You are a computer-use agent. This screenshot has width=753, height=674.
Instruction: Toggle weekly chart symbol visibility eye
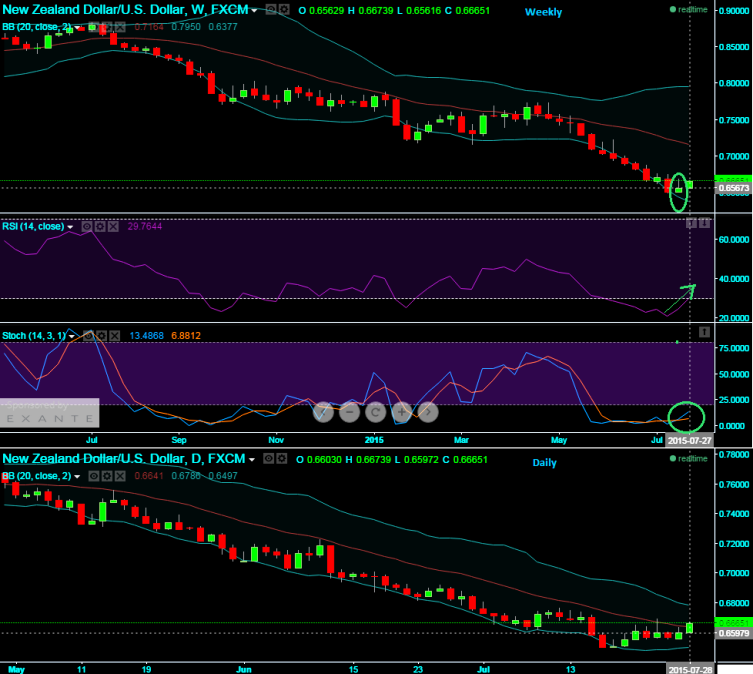[269, 10]
